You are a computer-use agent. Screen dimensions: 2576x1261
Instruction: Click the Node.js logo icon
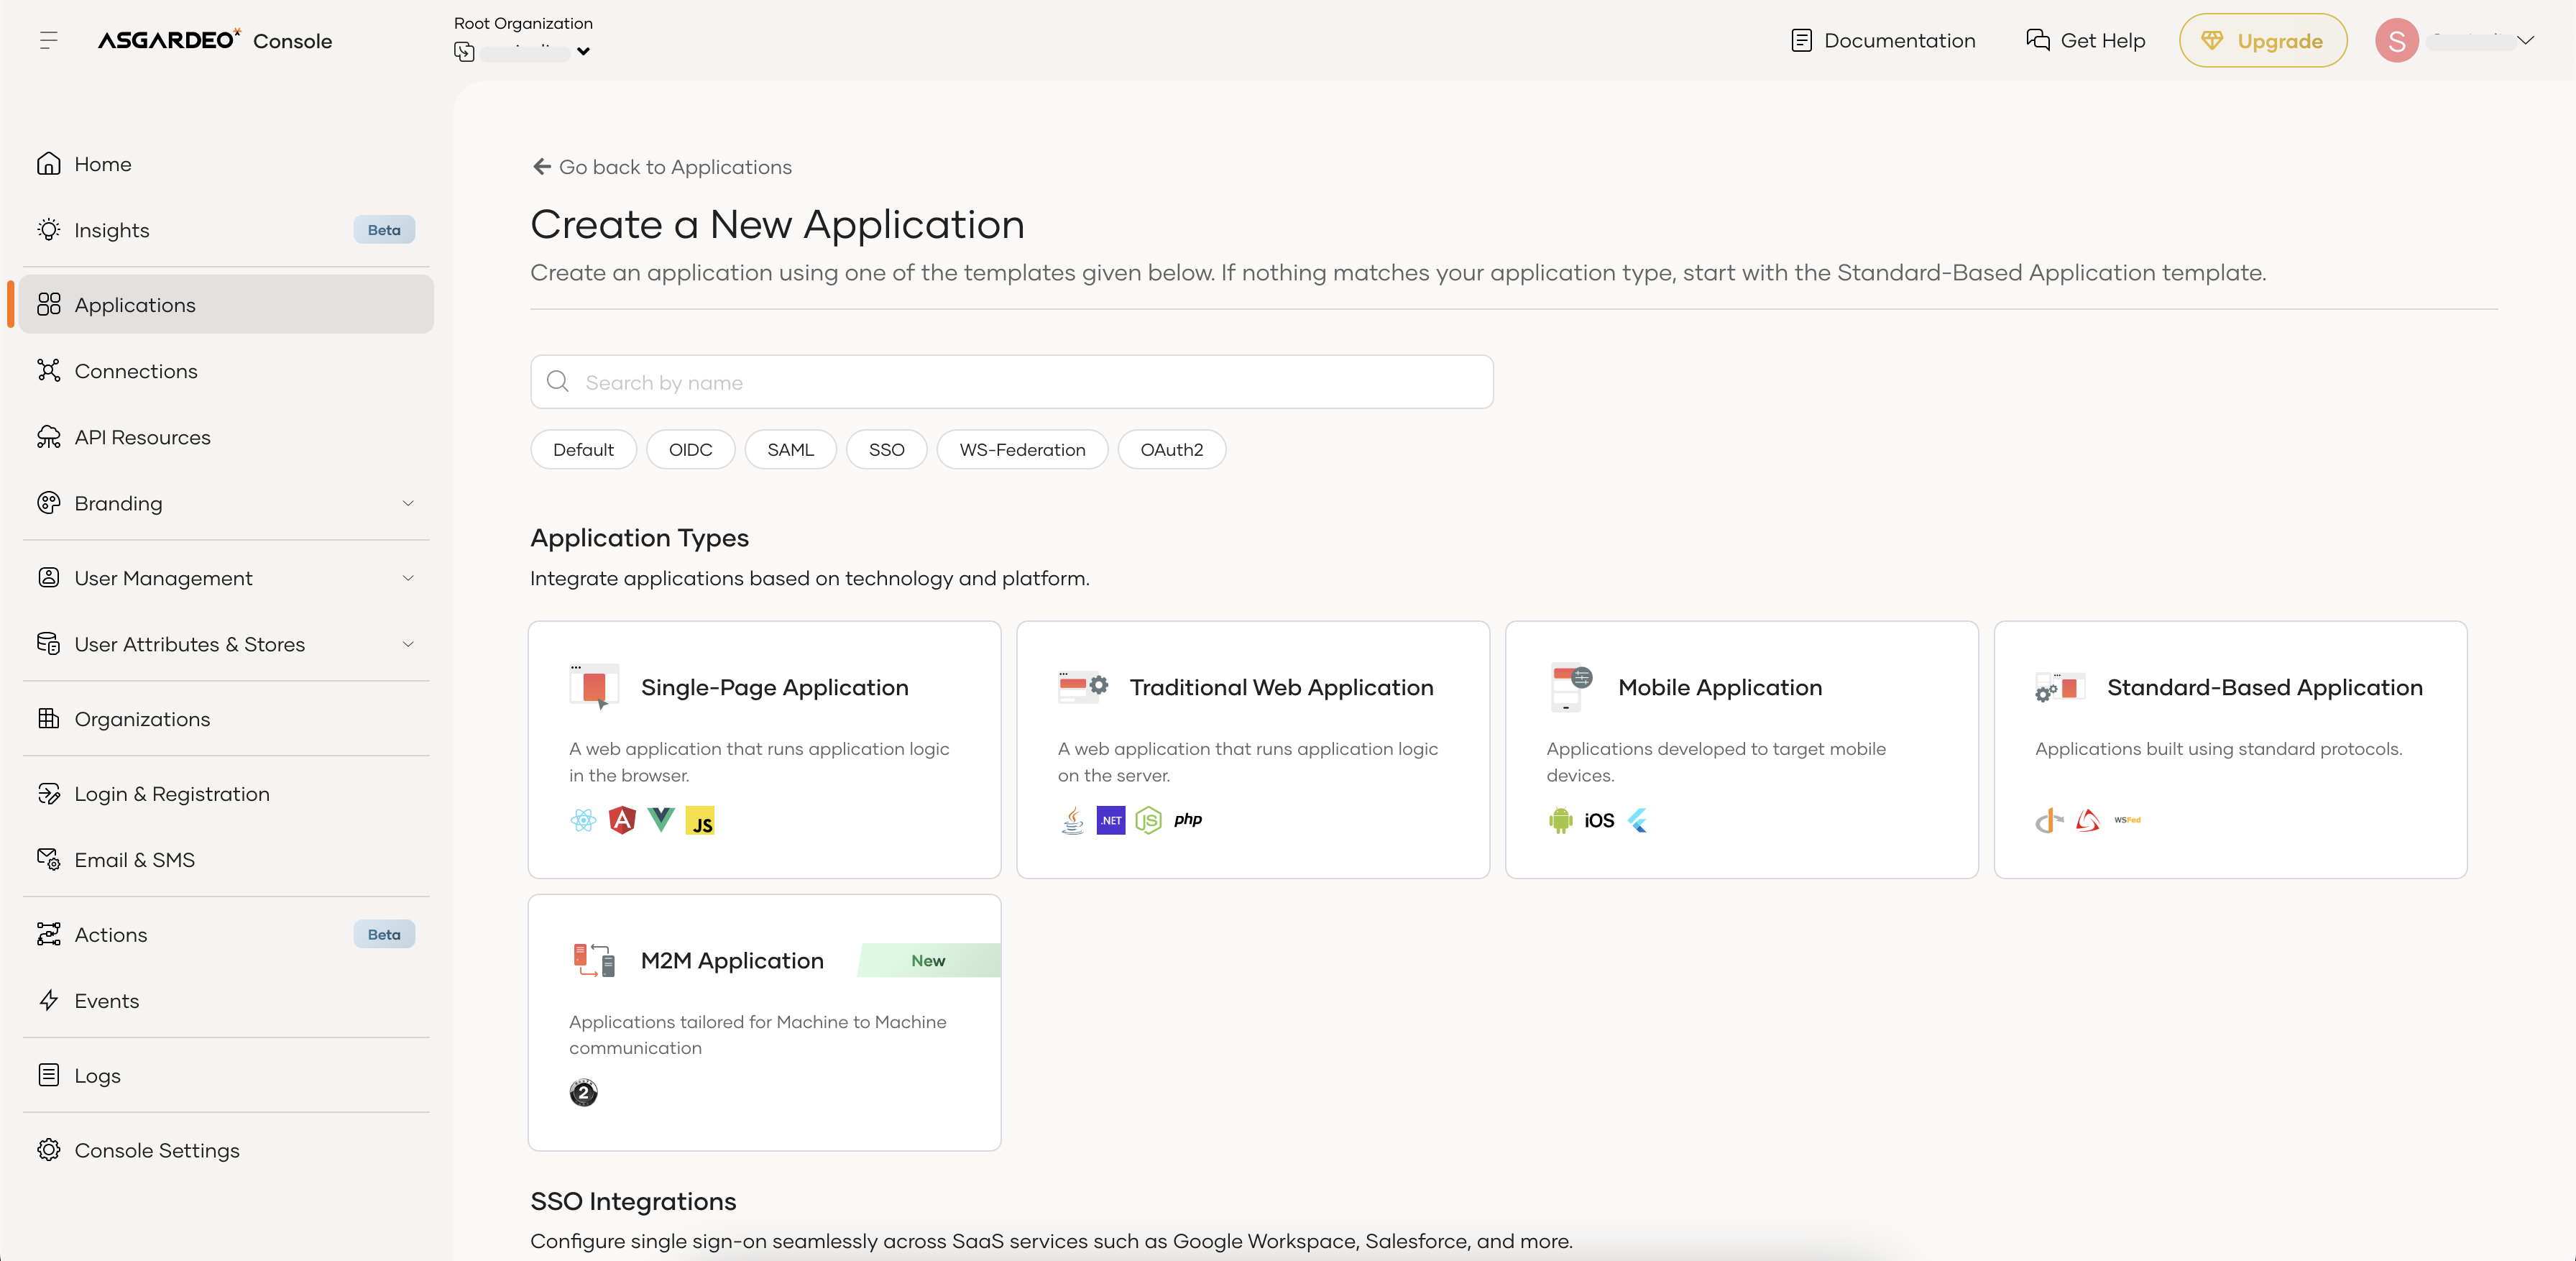[1149, 821]
